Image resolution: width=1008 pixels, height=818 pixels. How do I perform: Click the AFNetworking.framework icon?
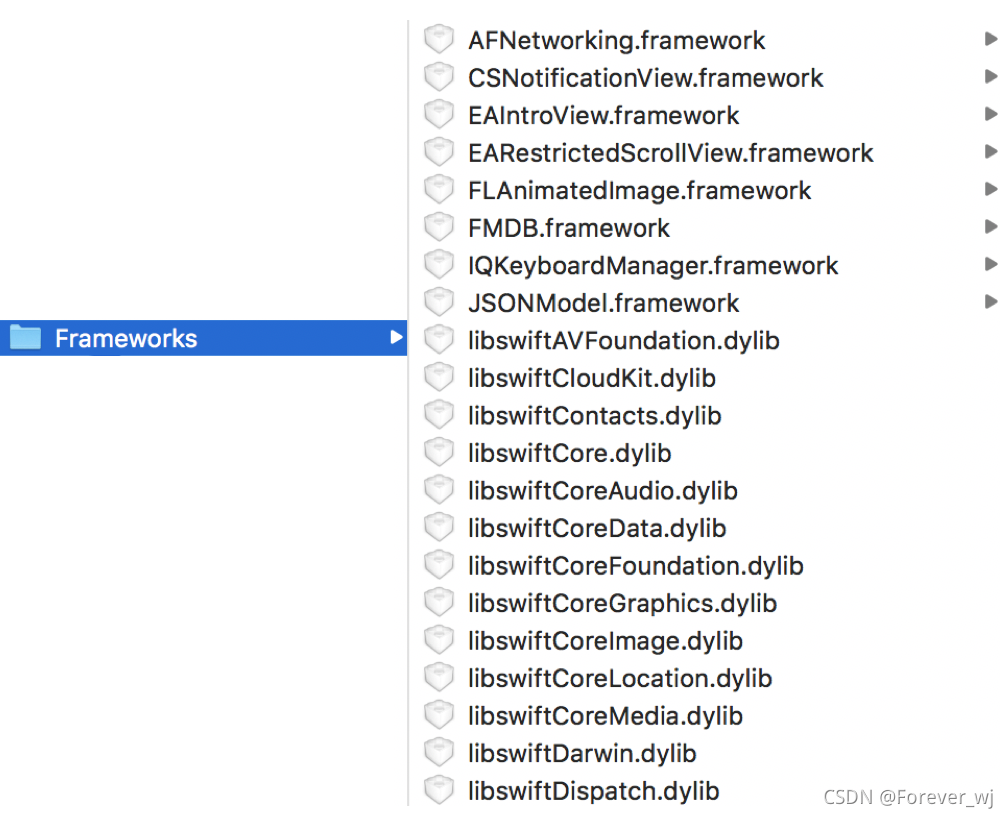(439, 39)
